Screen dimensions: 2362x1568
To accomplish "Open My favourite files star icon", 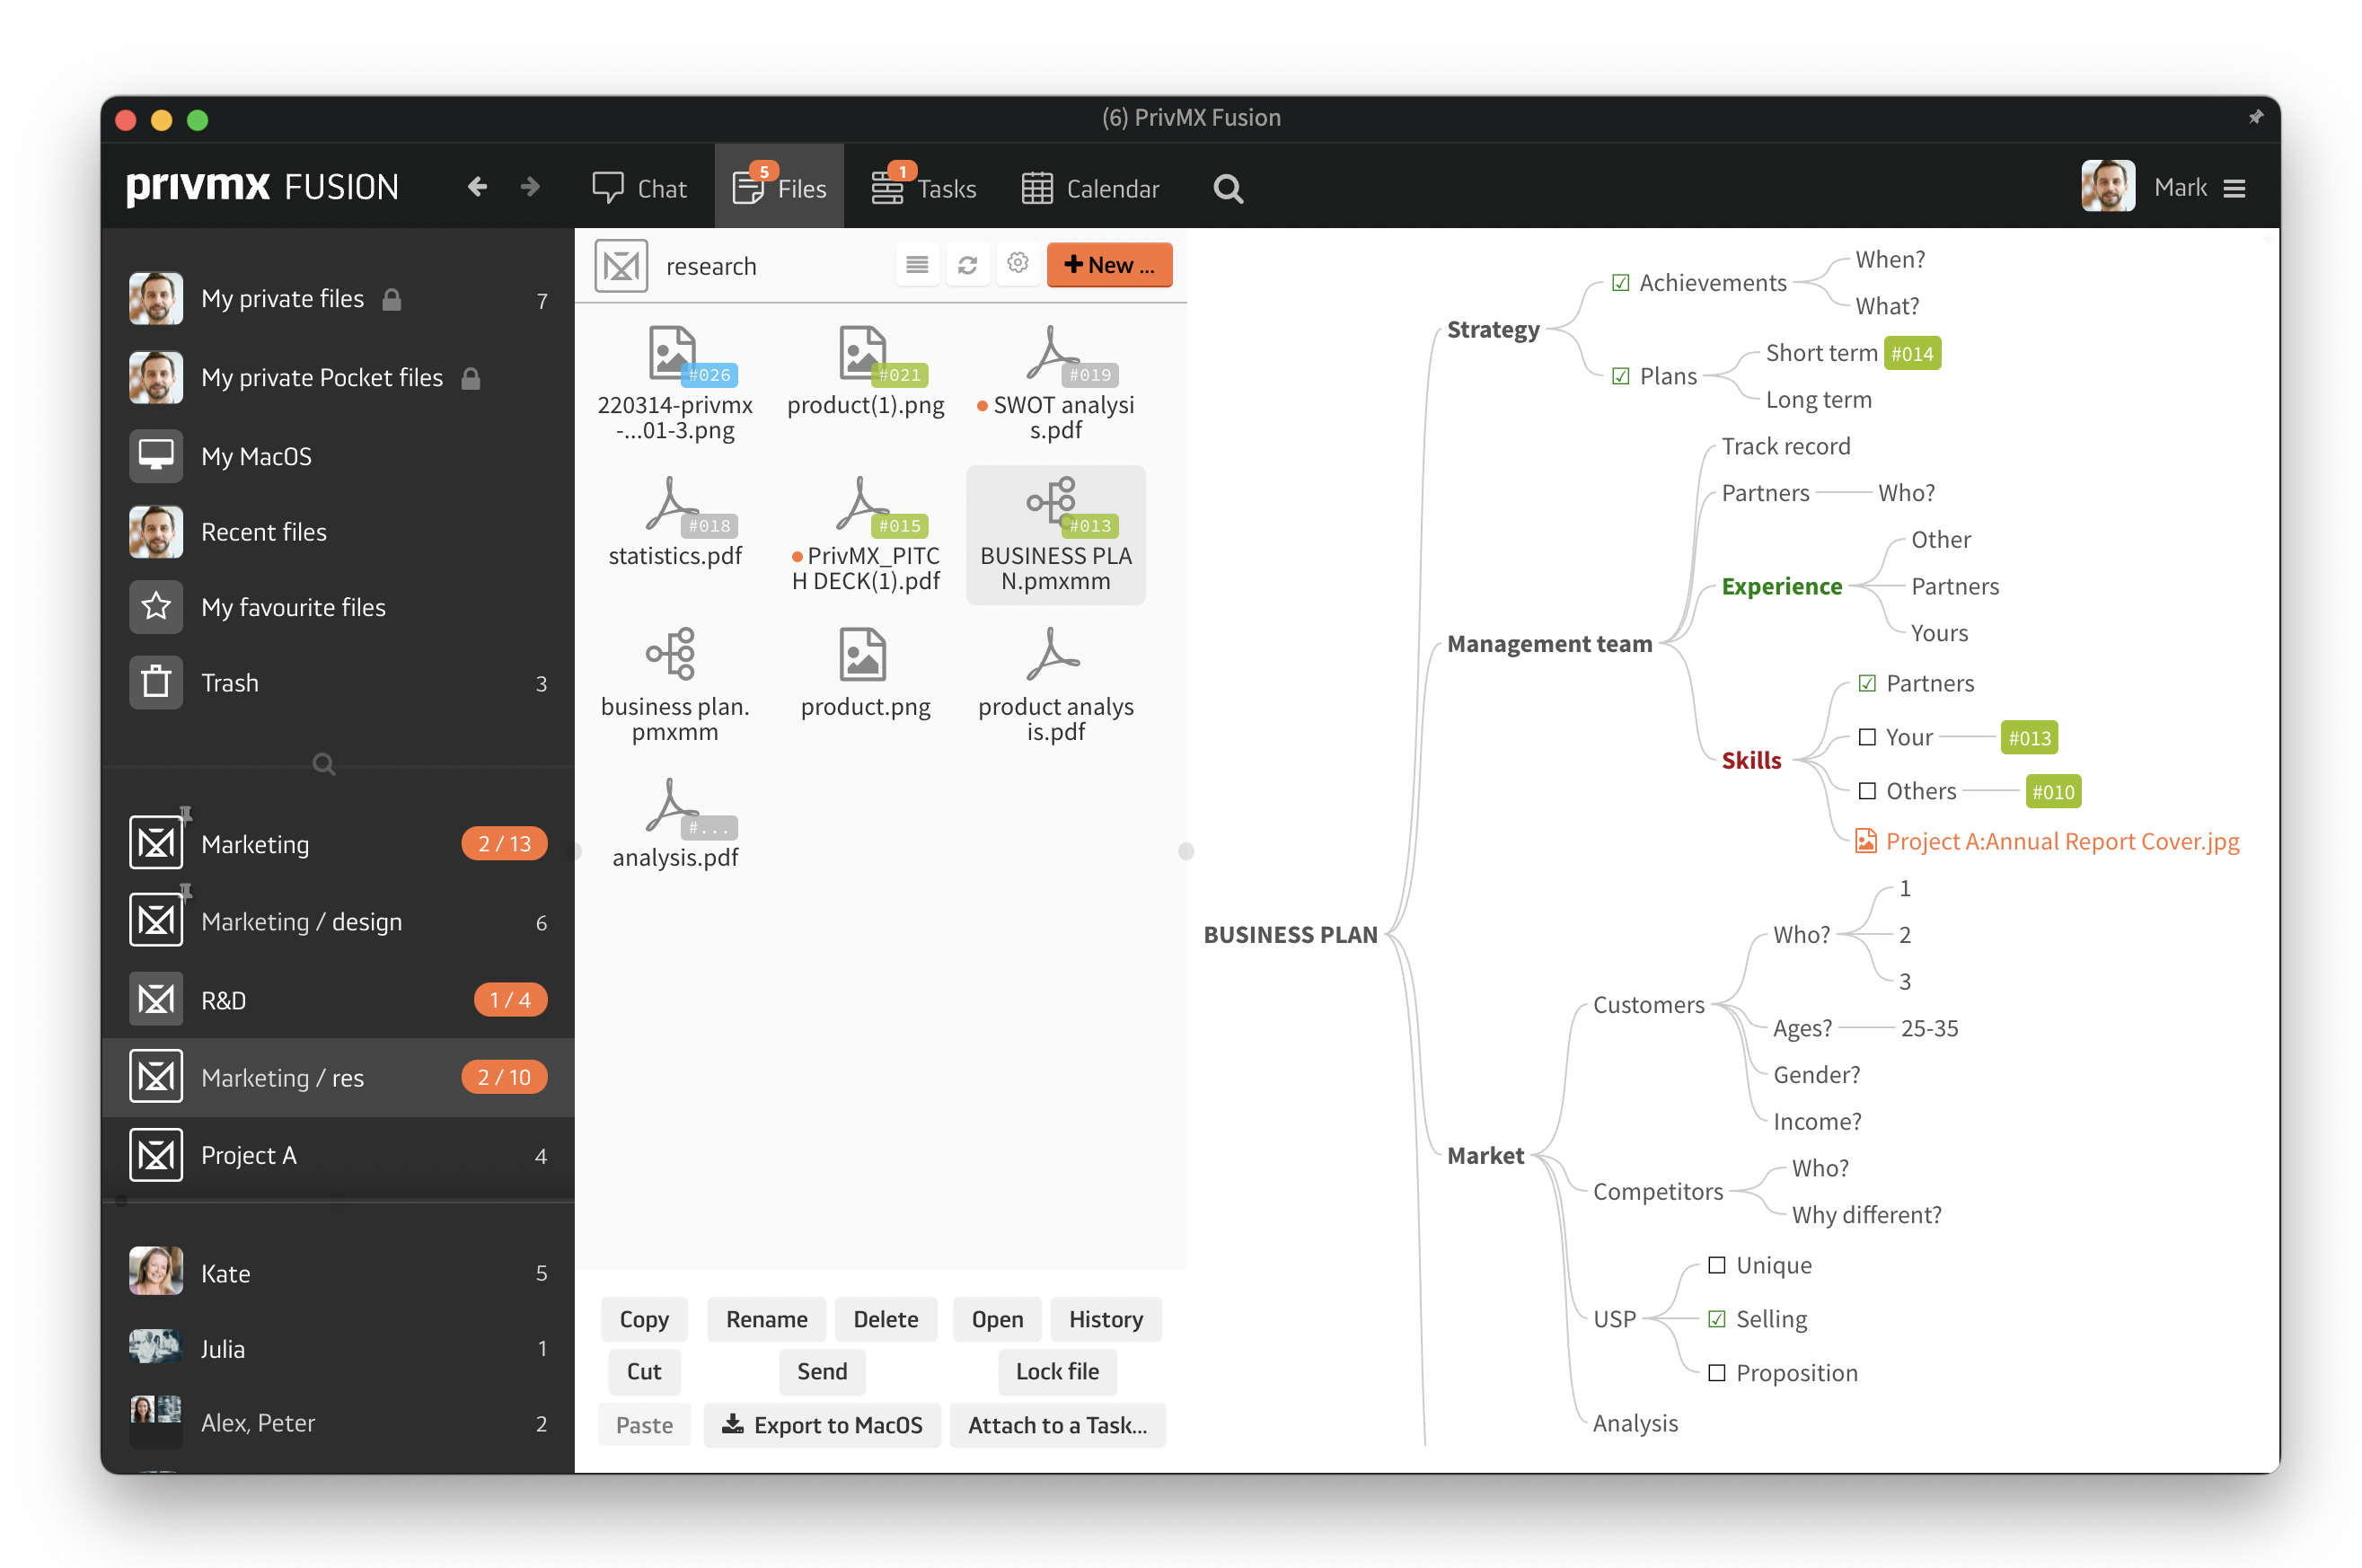I will click(x=156, y=607).
